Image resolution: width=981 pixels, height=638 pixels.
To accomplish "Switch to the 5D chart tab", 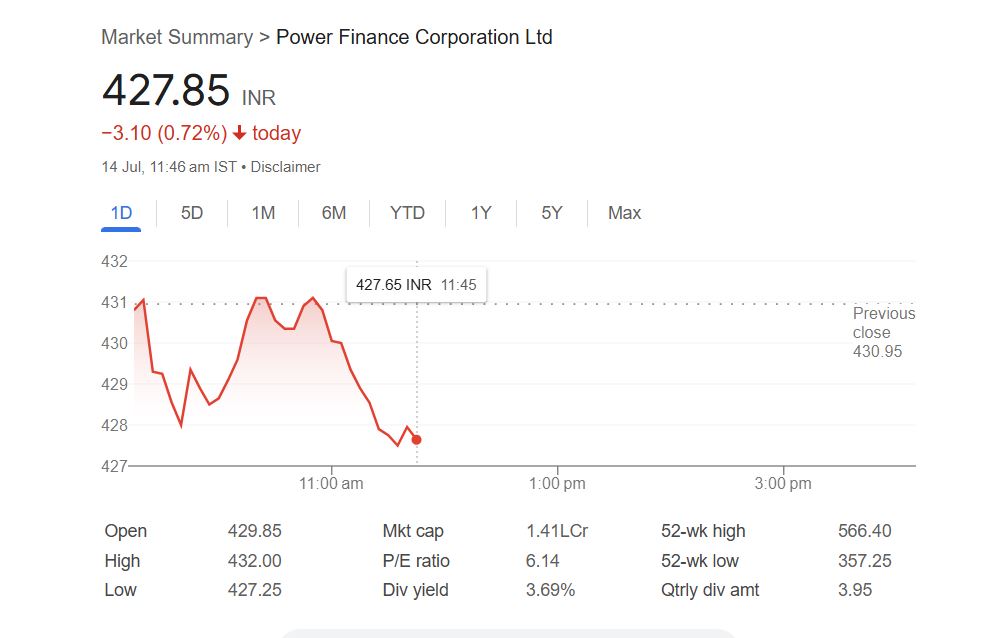I will [192, 213].
